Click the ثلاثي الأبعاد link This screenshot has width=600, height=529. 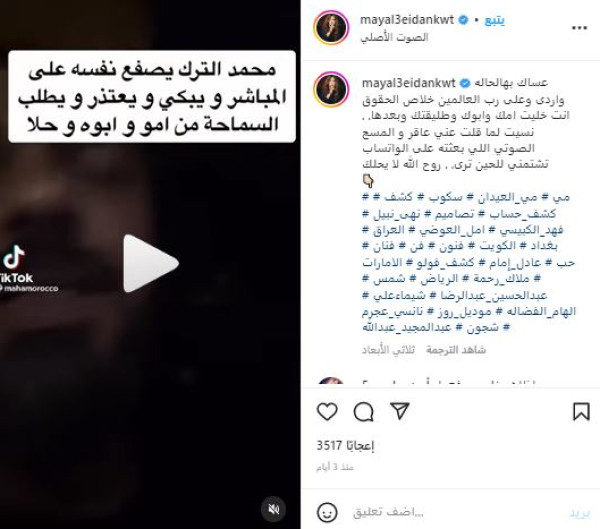click(x=388, y=349)
